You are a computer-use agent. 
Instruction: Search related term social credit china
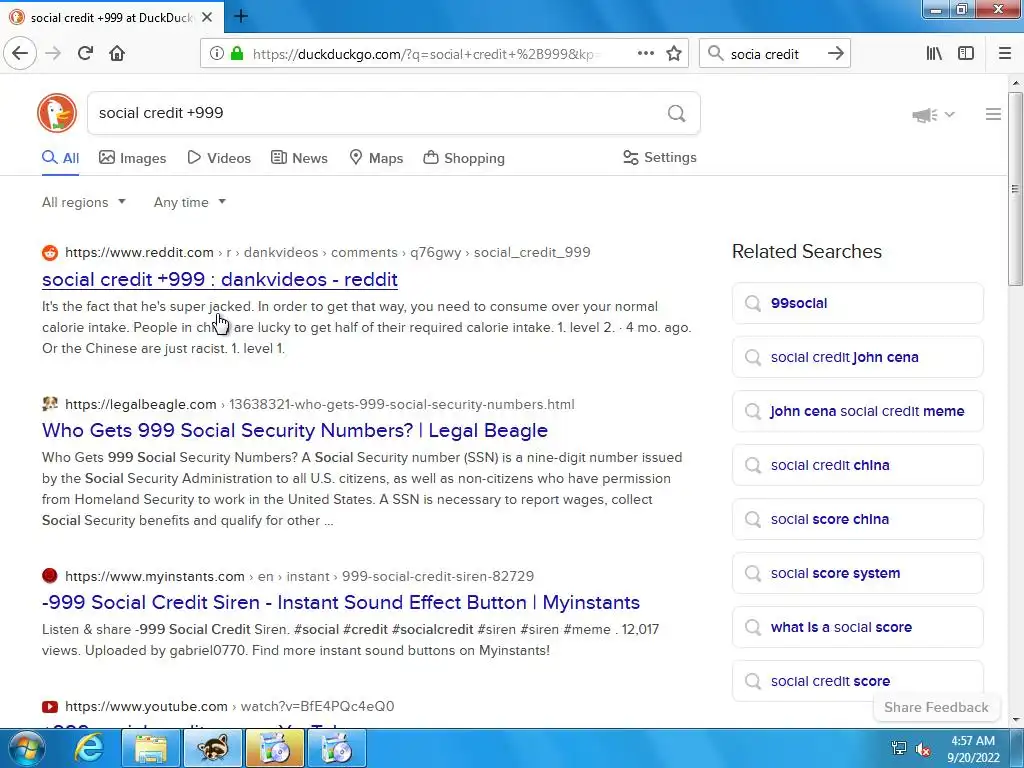click(857, 465)
